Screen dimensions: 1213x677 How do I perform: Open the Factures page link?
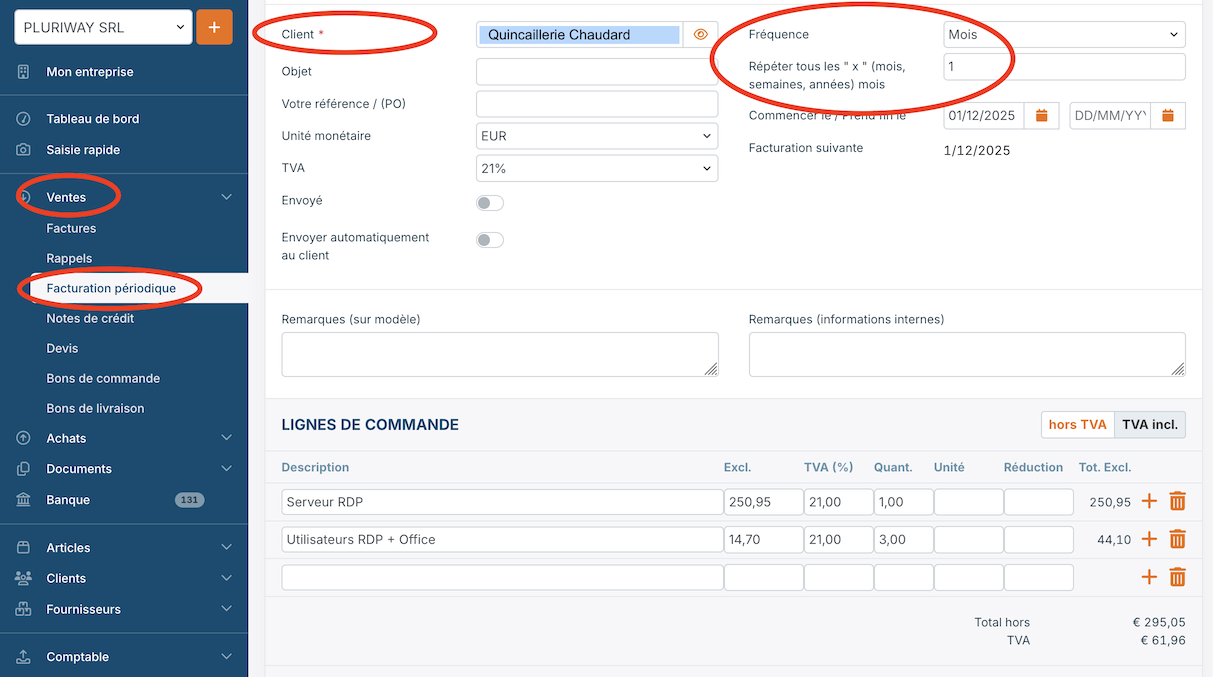[x=71, y=228]
